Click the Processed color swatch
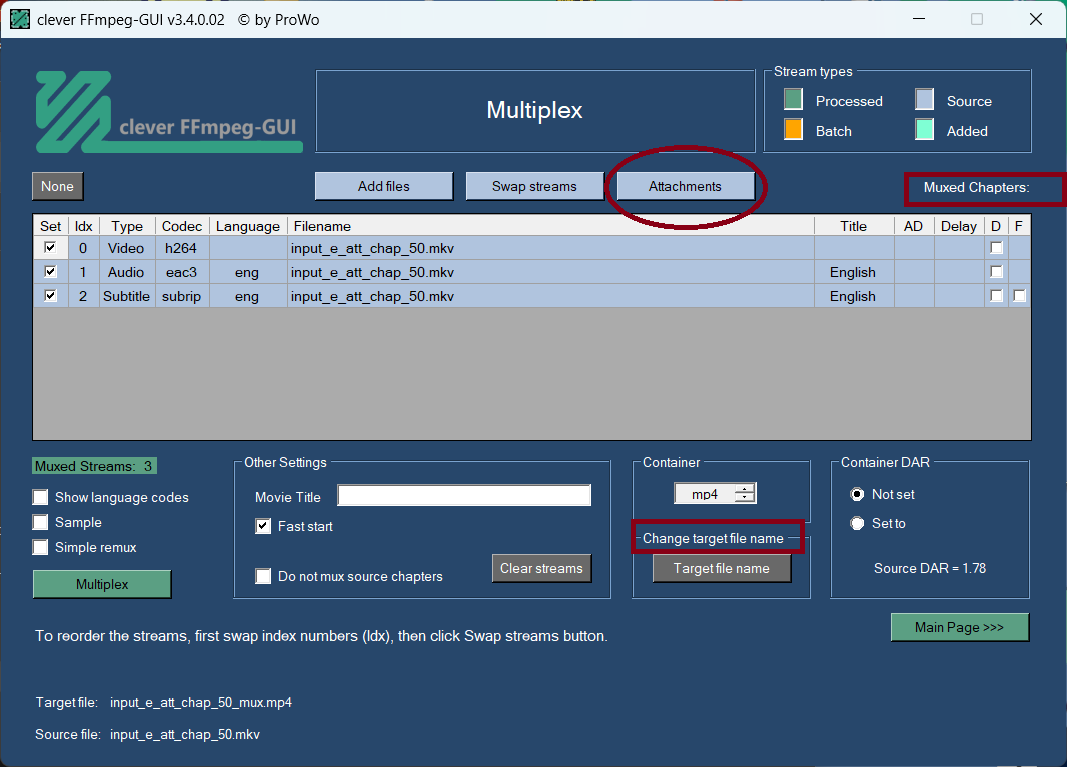The image size is (1067, 767). click(x=793, y=99)
